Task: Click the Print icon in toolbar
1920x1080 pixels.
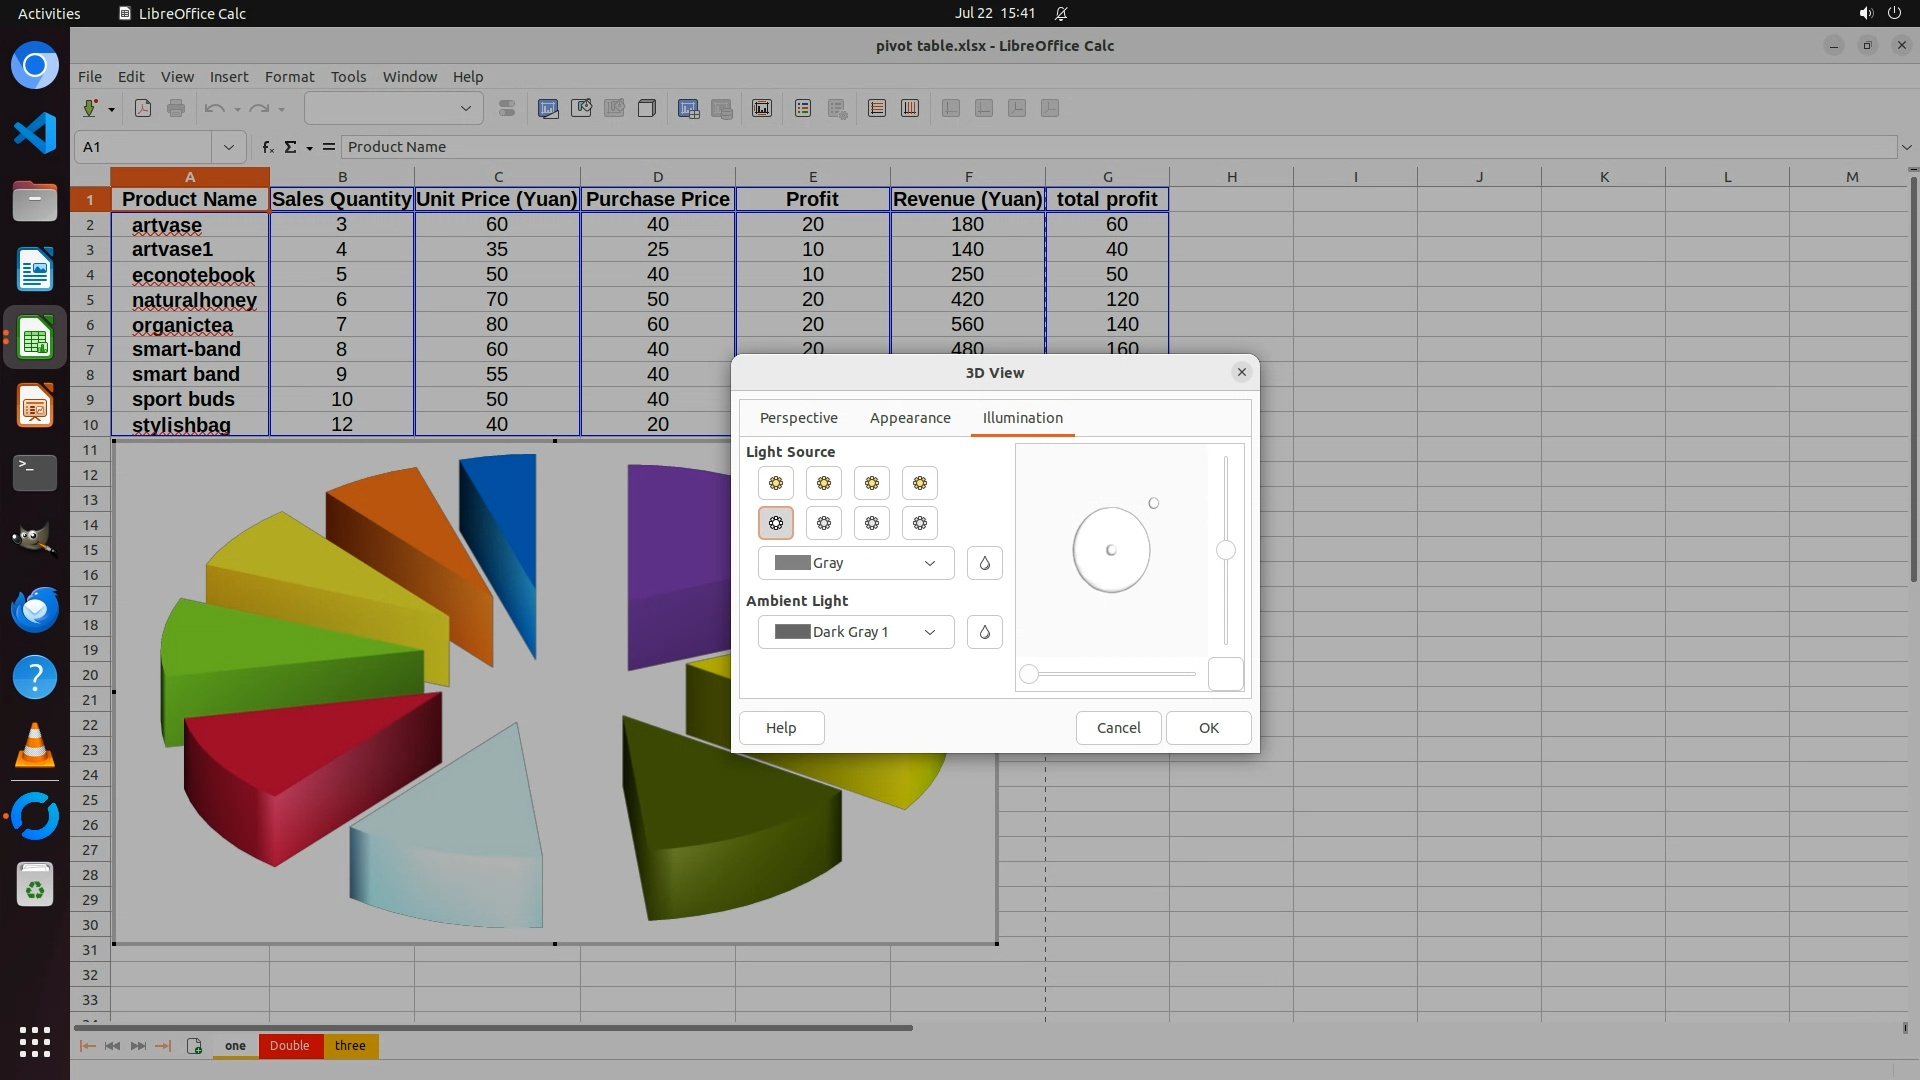Action: [176, 108]
